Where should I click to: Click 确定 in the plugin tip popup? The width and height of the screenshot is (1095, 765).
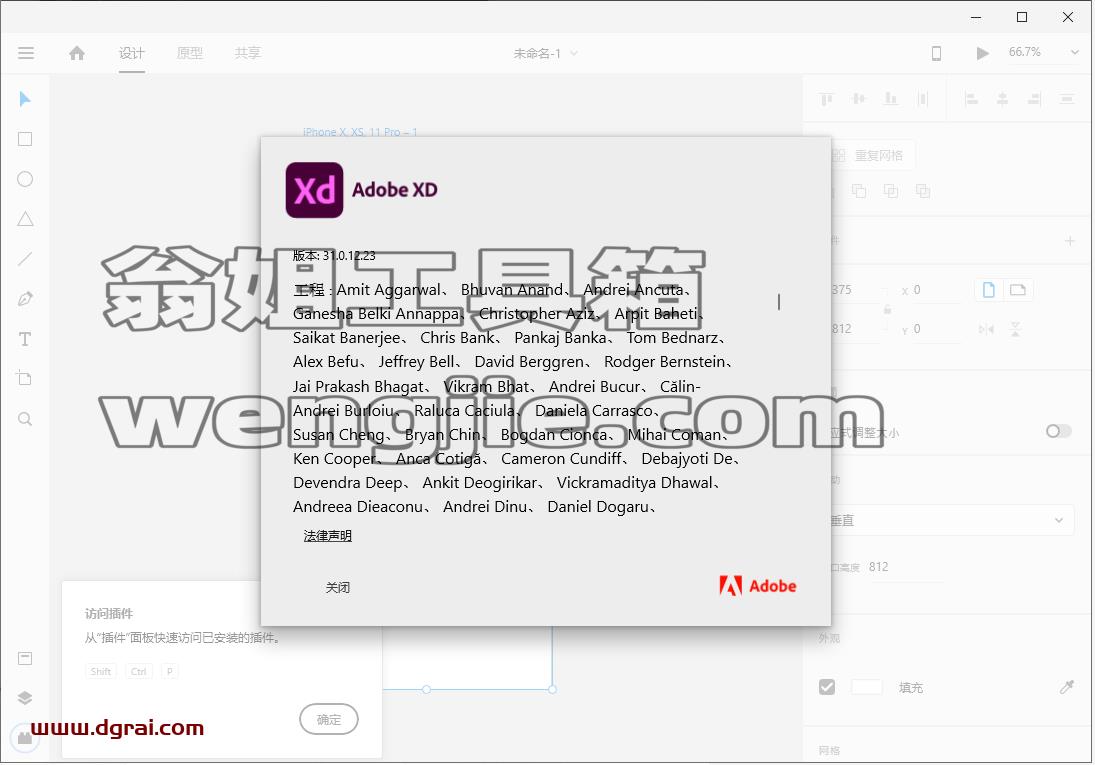[x=329, y=720]
